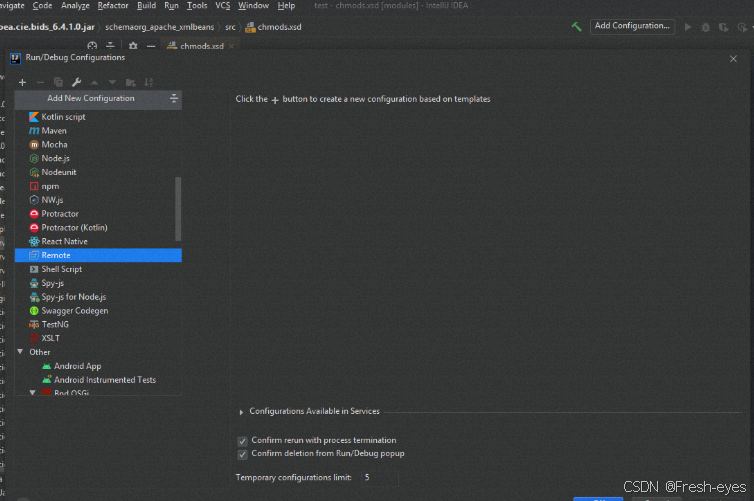Open the Help menu
The image size is (754, 501).
pyautogui.click(x=286, y=6)
